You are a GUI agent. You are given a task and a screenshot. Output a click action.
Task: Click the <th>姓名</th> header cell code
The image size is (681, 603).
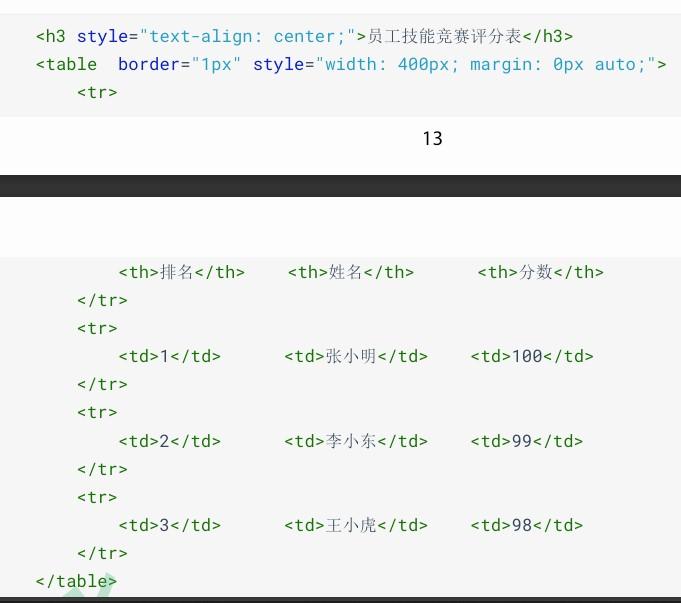click(x=351, y=272)
